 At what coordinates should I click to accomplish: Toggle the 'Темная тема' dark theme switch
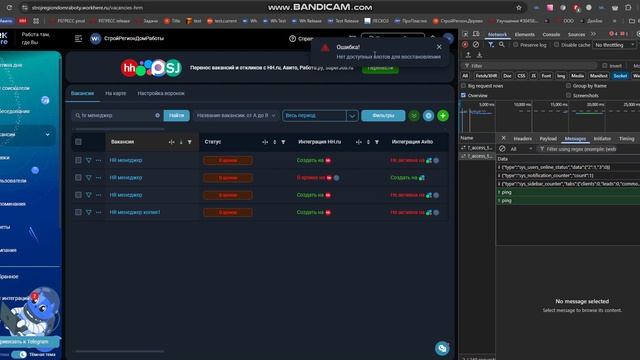point(19,354)
